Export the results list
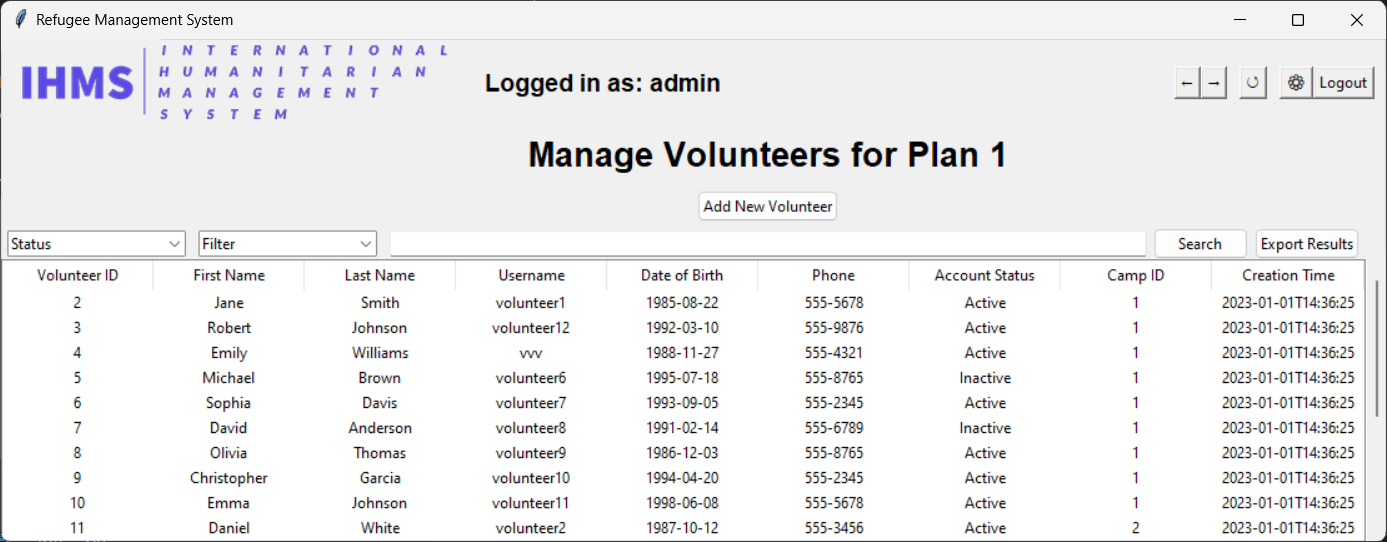This screenshot has height=542, width=1387. (1307, 244)
